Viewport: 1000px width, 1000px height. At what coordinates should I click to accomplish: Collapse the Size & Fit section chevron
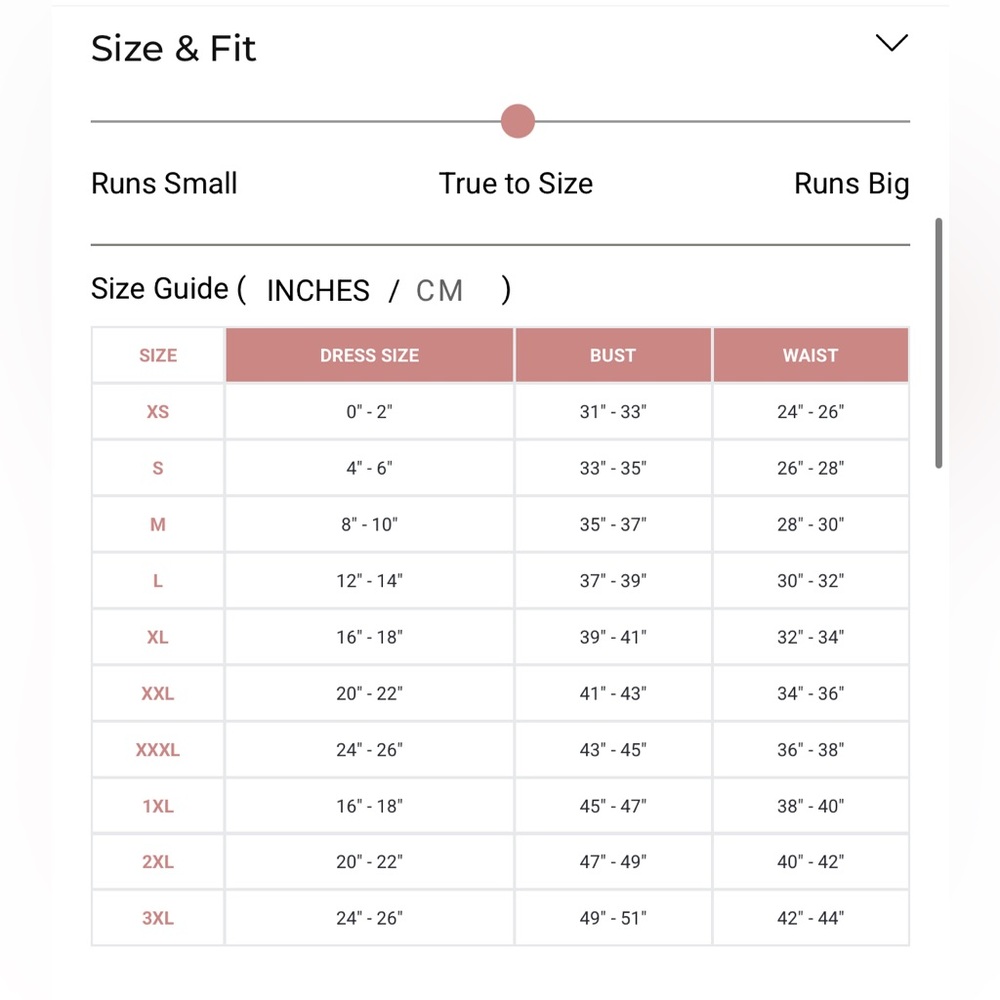click(x=892, y=43)
